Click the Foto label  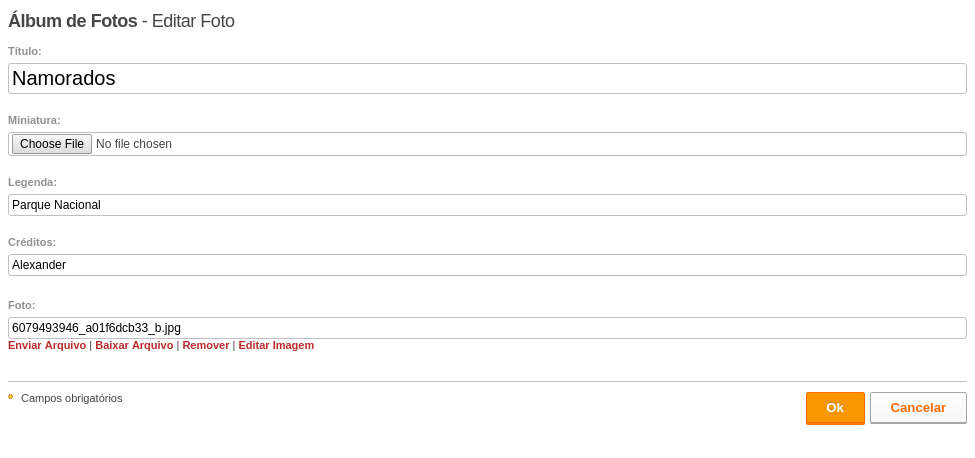(22, 305)
